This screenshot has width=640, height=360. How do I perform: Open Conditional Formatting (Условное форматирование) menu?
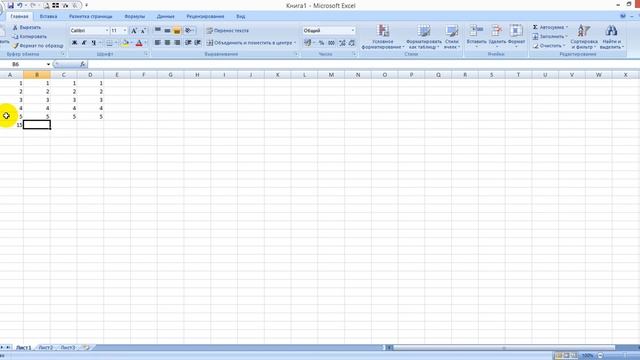point(383,37)
